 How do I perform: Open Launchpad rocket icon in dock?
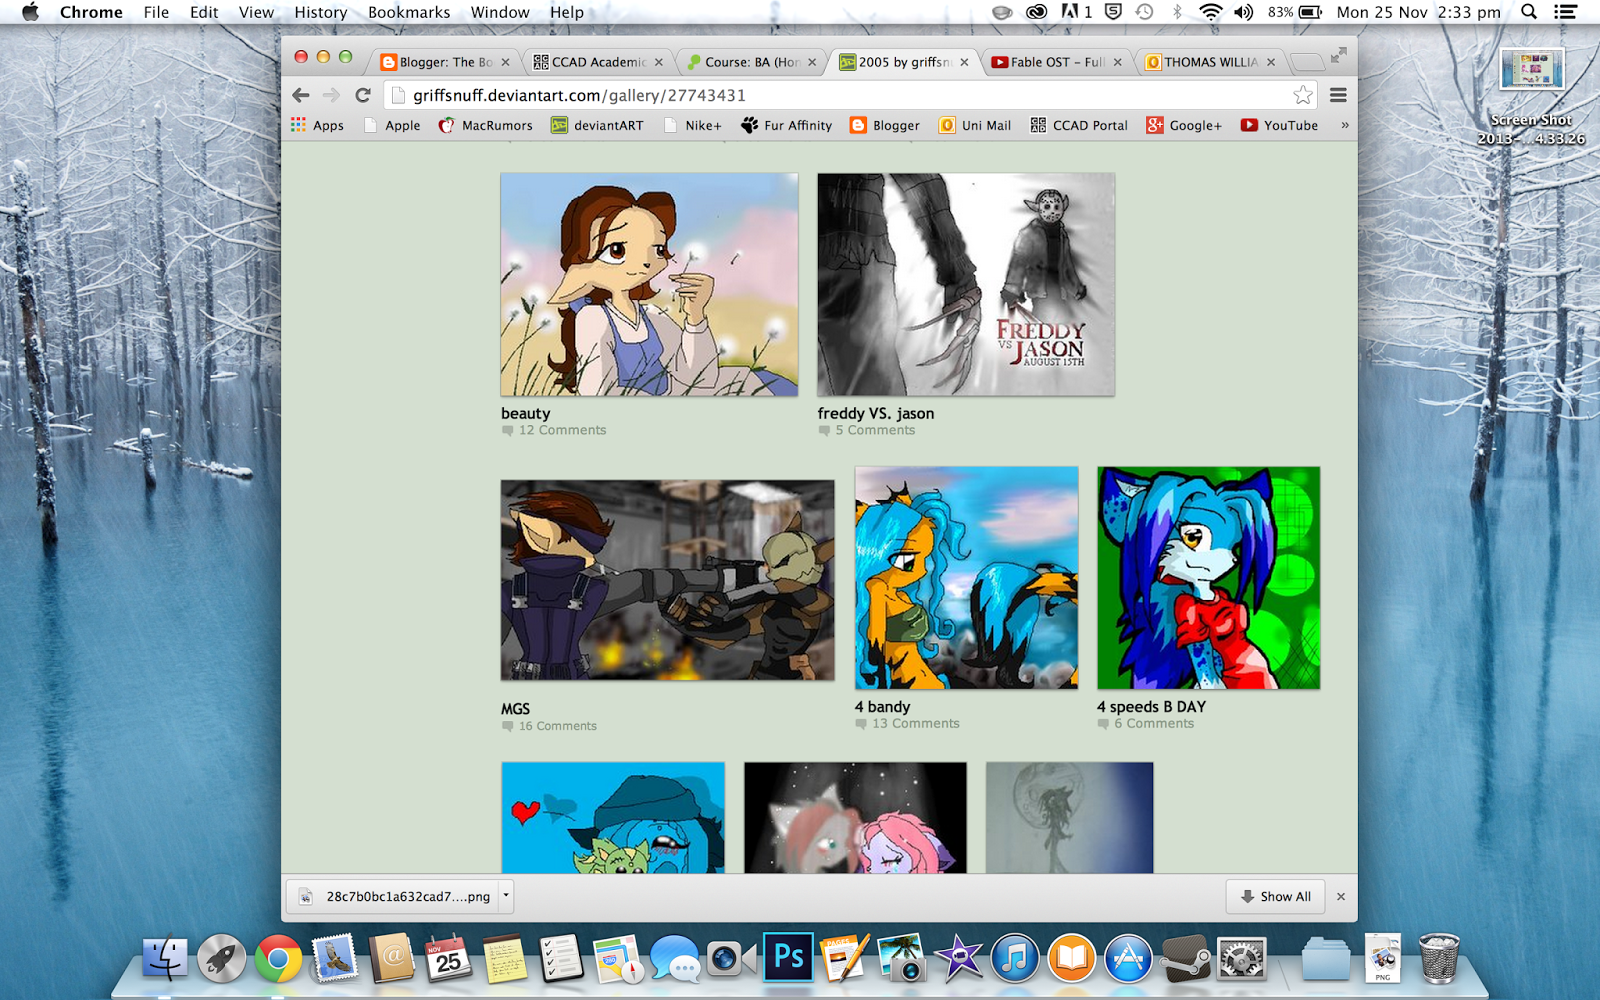point(221,959)
